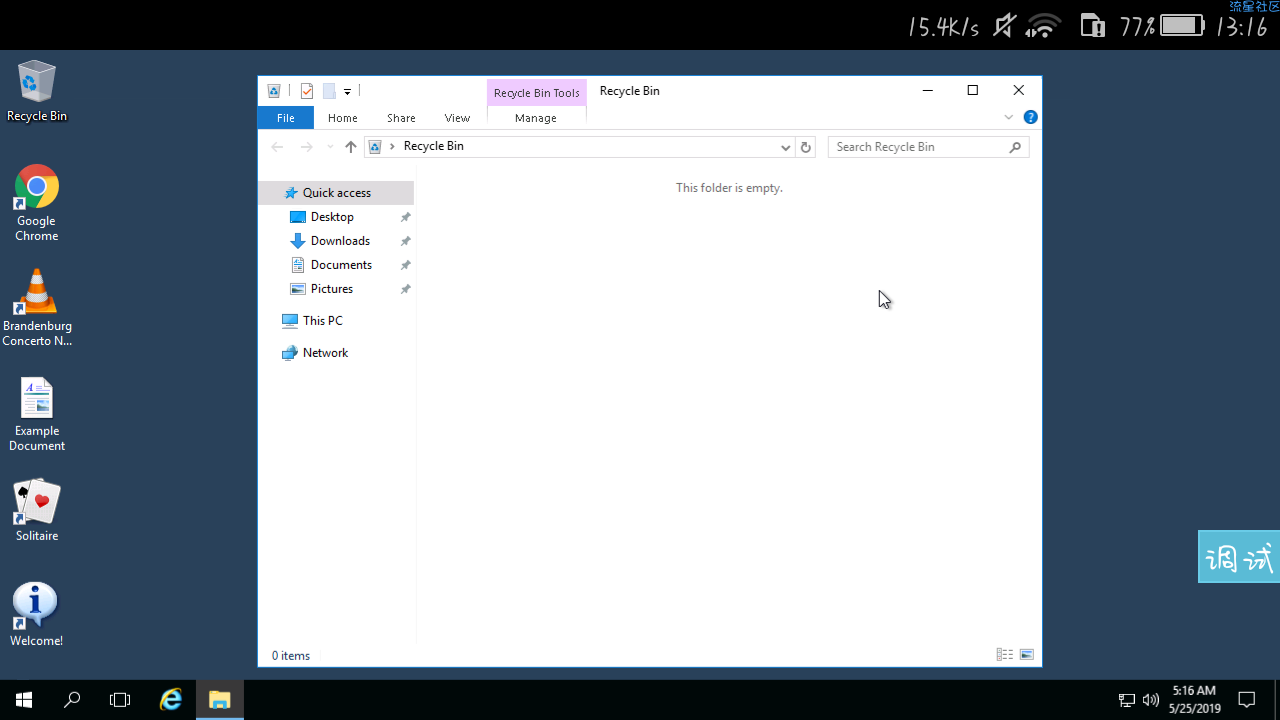Unpin Documents using its pin icon
Screen dimensions: 1280x720
pos(405,265)
